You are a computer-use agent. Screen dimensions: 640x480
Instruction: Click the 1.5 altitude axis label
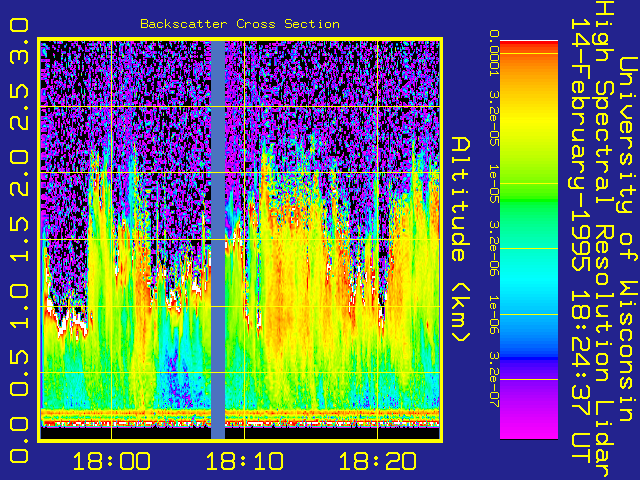[19, 240]
